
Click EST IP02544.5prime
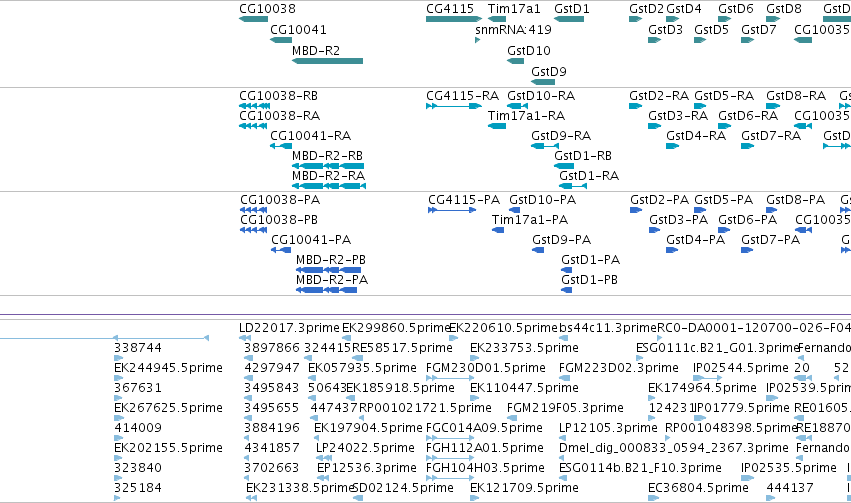(x=741, y=368)
